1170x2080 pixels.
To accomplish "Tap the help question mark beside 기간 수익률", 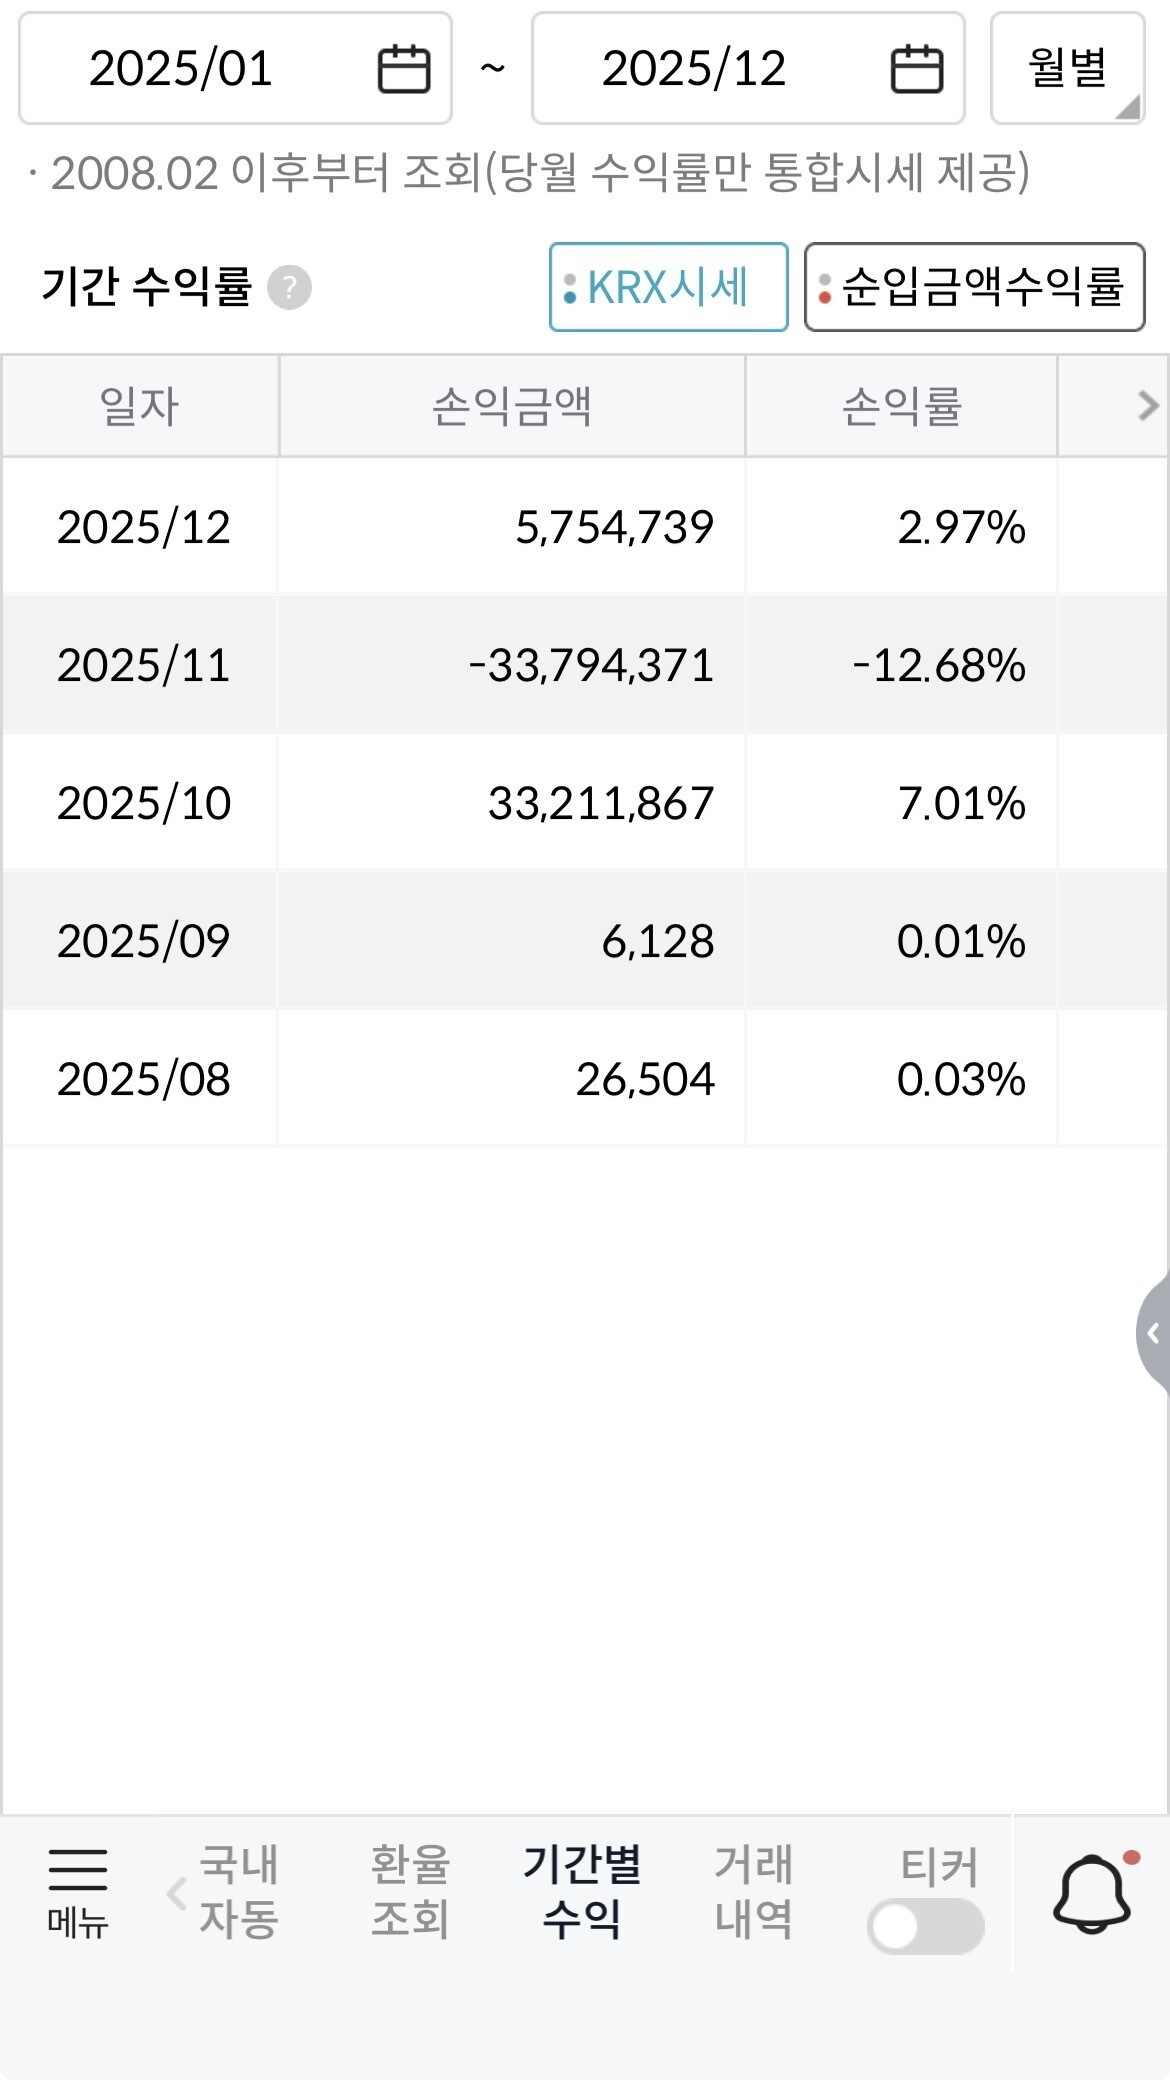I will [x=289, y=288].
